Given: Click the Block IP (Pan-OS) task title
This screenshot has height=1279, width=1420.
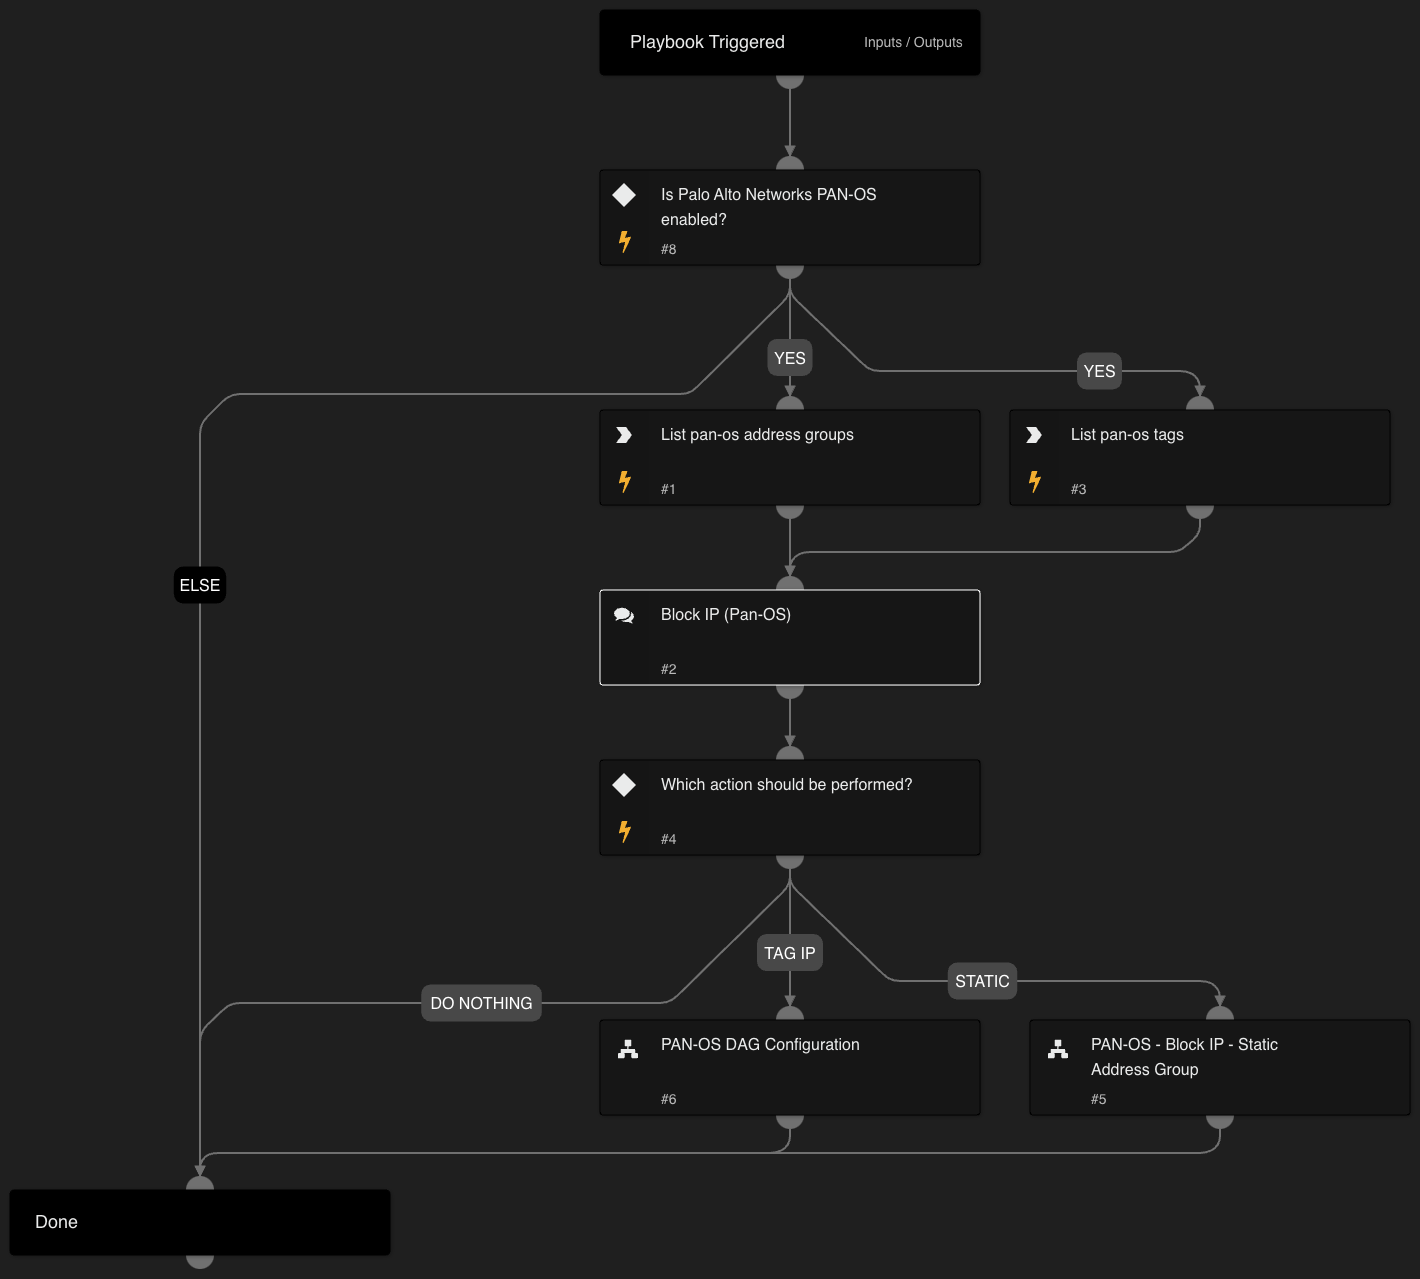Looking at the screenshot, I should 725,615.
